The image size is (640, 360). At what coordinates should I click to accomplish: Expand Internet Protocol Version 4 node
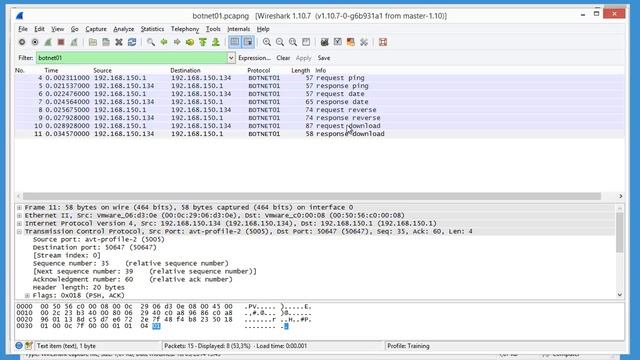19,224
